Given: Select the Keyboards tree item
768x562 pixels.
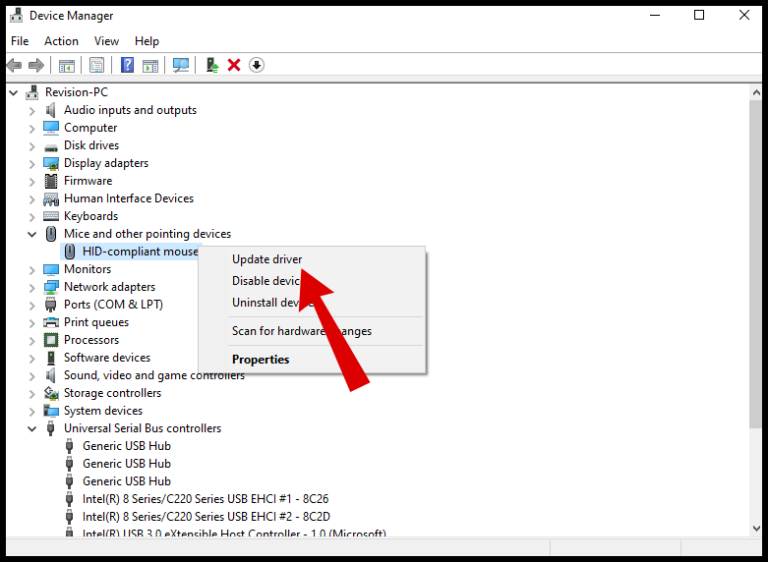Looking at the screenshot, I should pos(91,216).
